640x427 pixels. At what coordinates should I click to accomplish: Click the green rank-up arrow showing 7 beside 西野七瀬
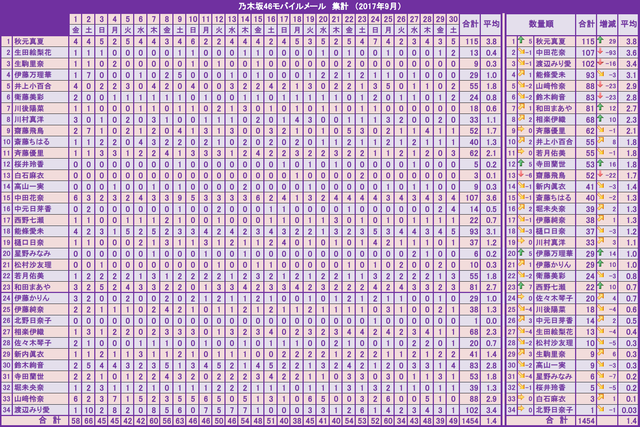point(521,286)
